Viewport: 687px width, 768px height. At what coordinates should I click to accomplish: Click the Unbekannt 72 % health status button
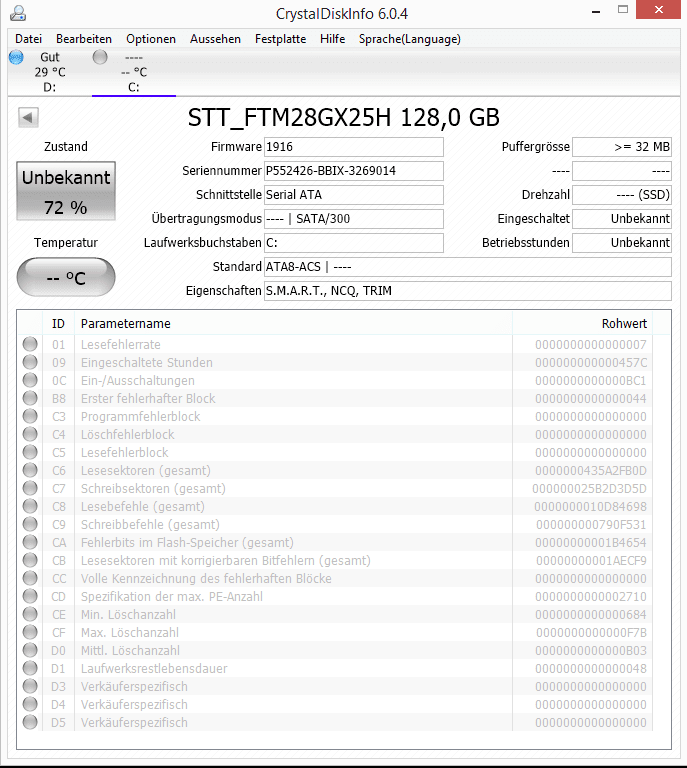pos(66,192)
